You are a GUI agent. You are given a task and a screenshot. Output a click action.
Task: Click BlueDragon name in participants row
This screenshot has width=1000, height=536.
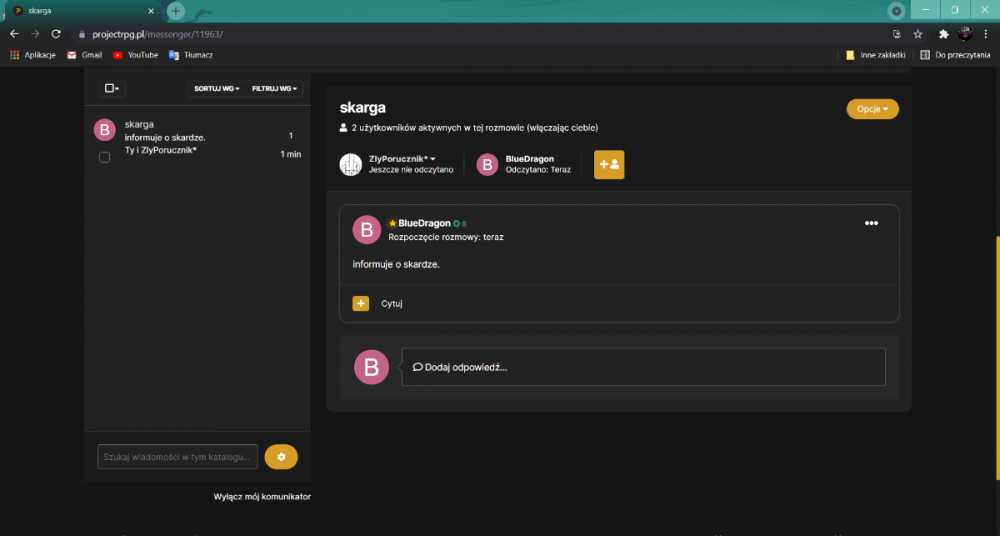click(530, 158)
